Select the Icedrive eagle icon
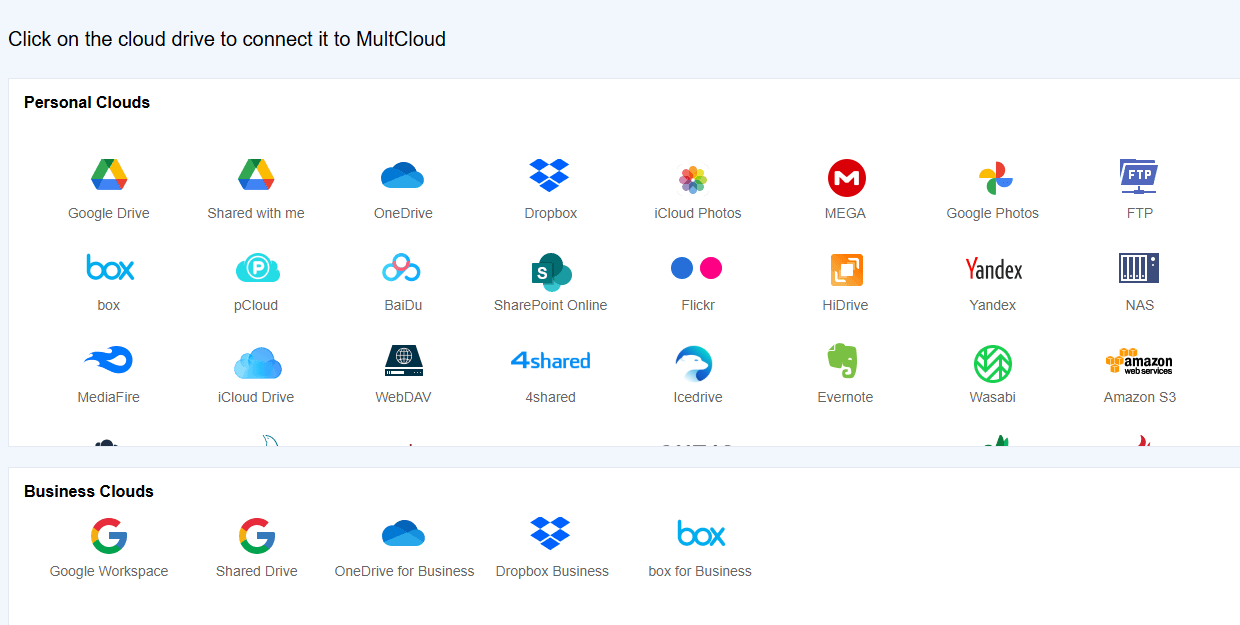The width and height of the screenshot is (1240, 625). pyautogui.click(x=693, y=364)
